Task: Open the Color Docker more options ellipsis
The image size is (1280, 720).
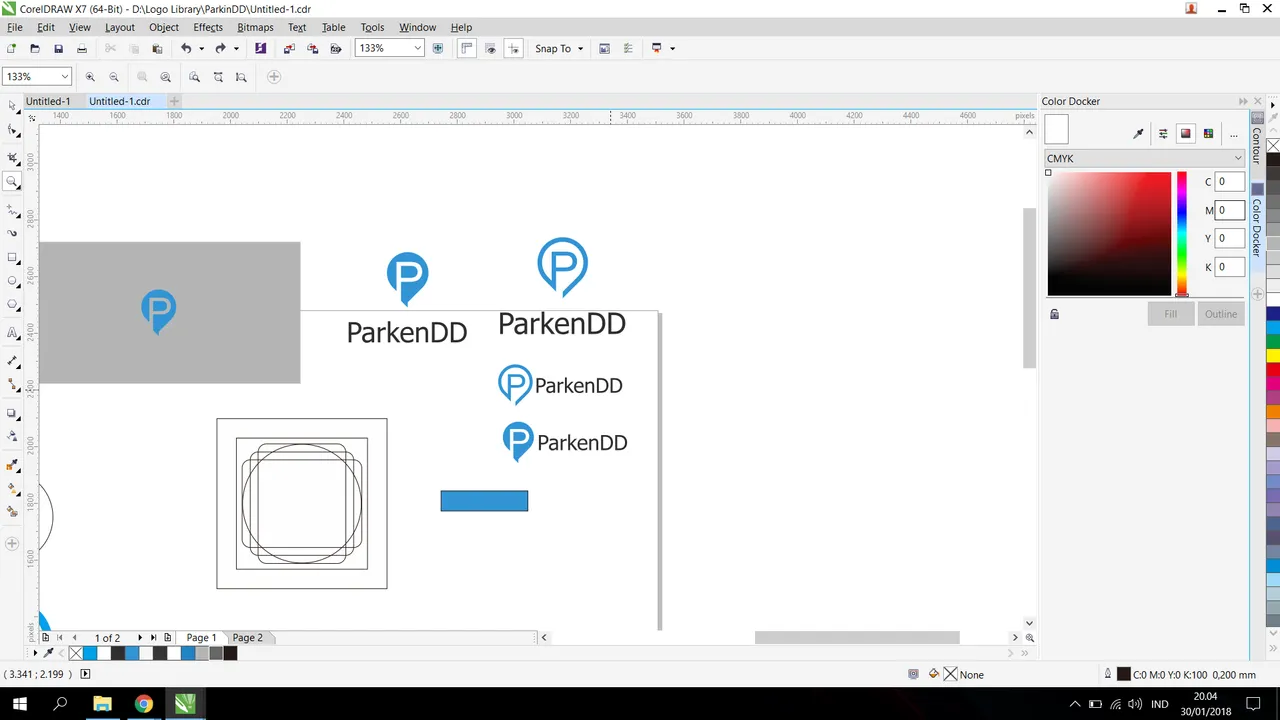Action: [x=1234, y=134]
